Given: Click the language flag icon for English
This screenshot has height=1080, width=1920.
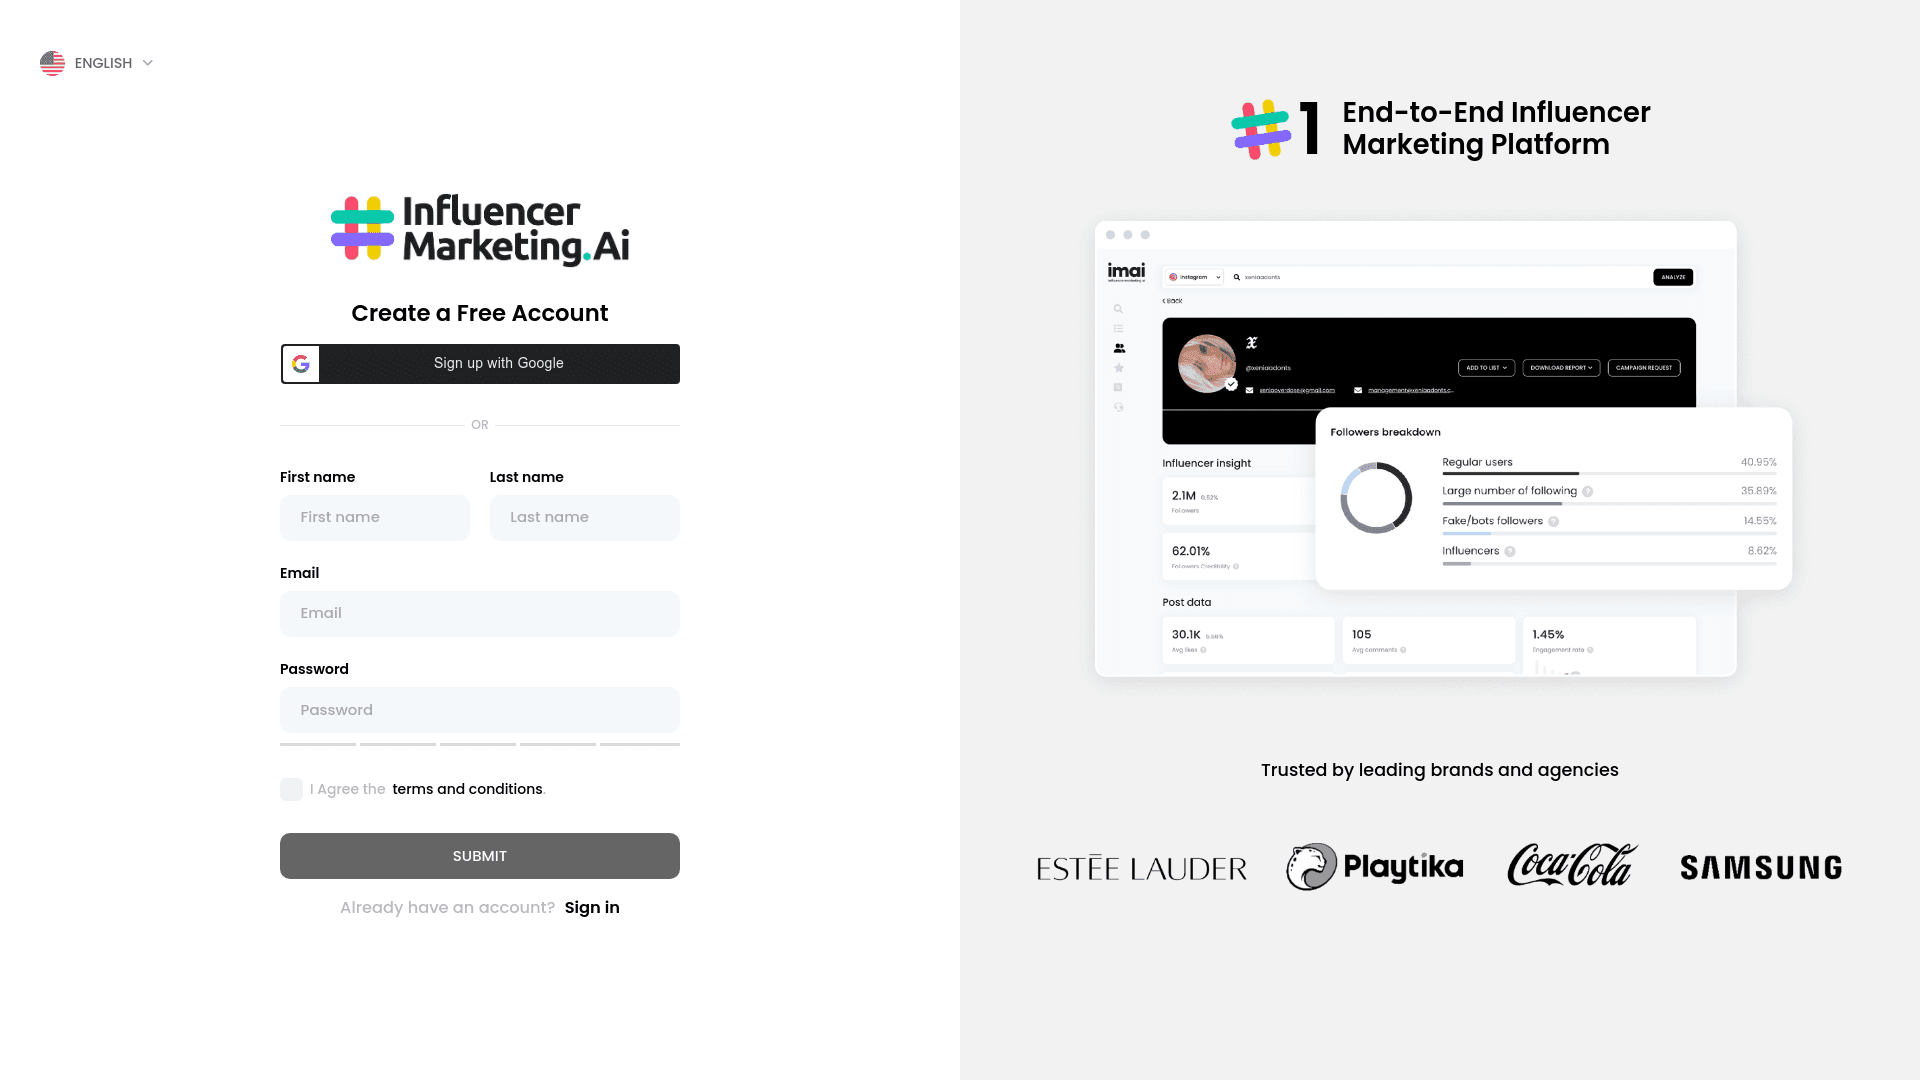Looking at the screenshot, I should point(53,63).
